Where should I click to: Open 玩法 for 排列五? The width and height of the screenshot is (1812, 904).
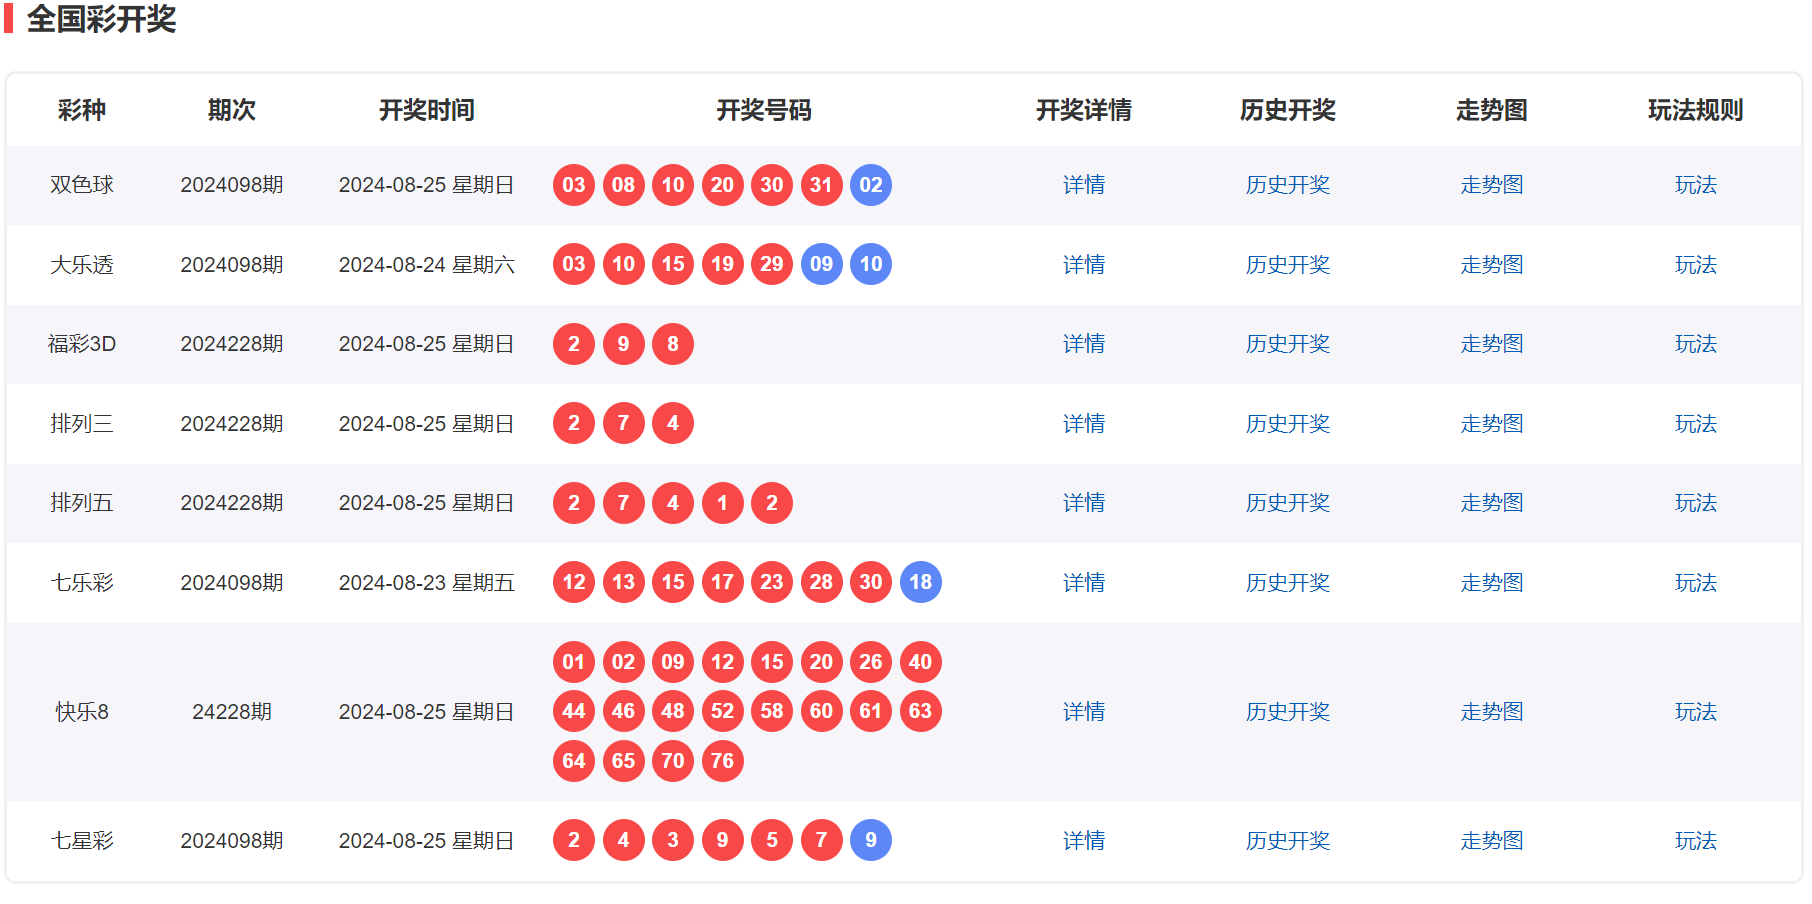[1695, 503]
